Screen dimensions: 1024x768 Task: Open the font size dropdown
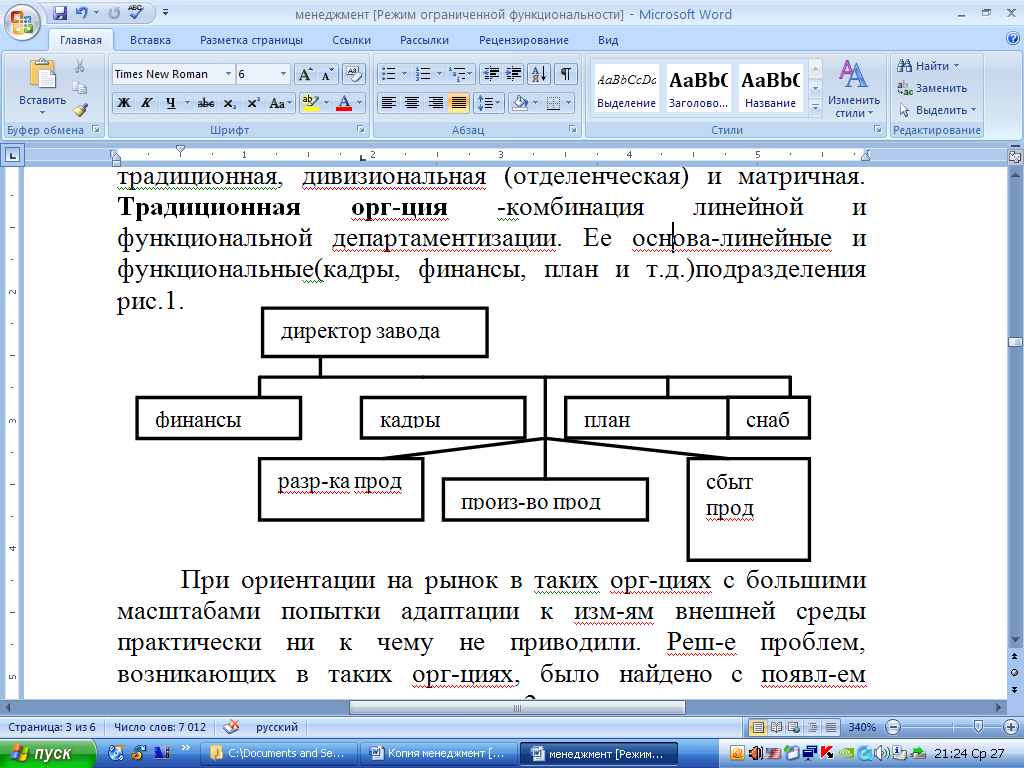tap(283, 74)
